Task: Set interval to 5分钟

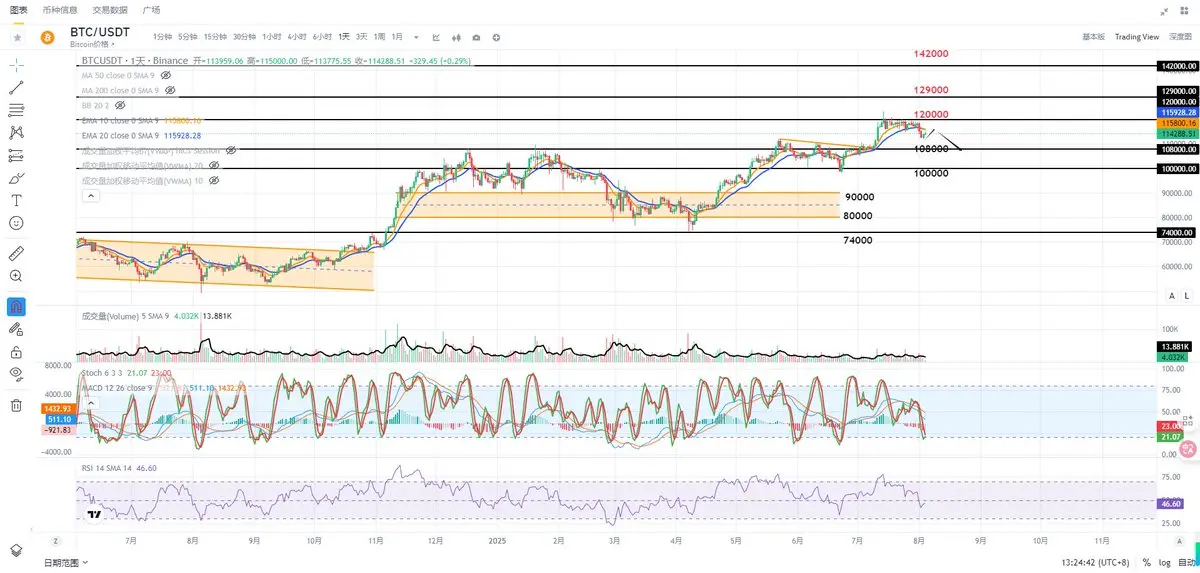Action: click(x=187, y=37)
